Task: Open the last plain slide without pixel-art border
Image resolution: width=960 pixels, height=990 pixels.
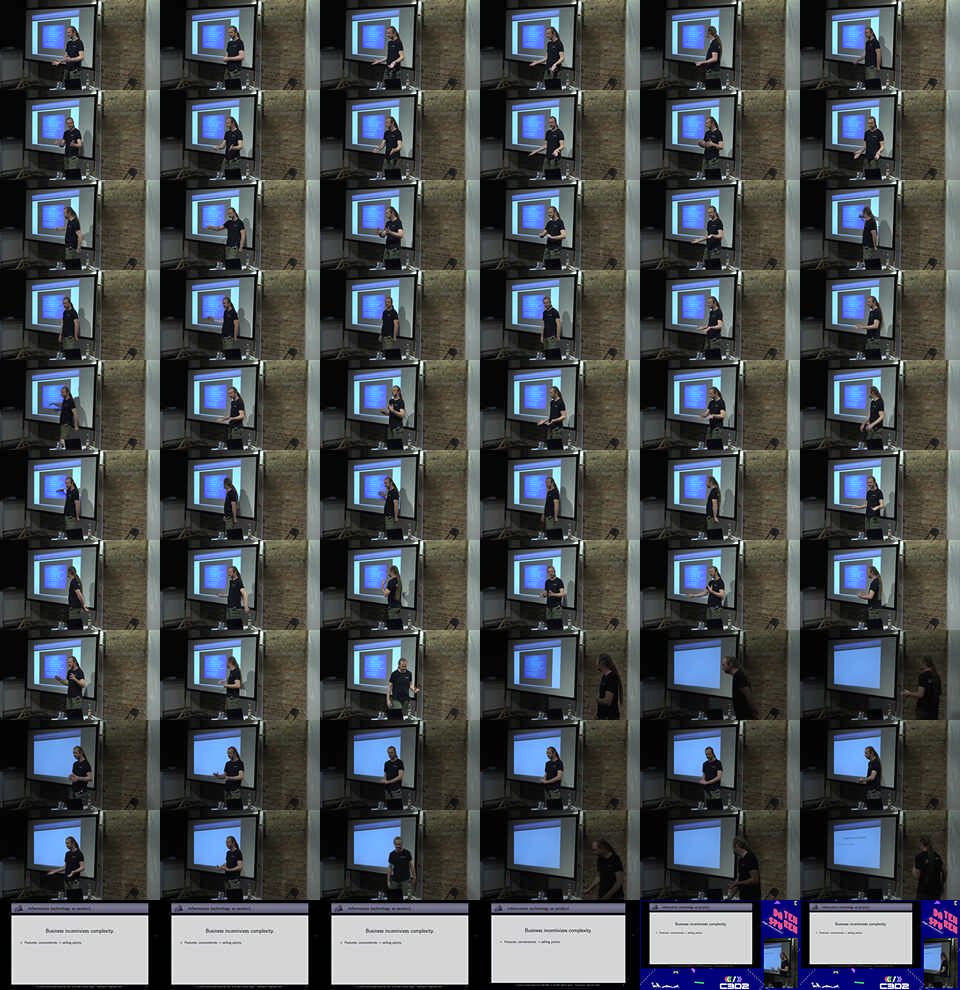Action: (560, 945)
